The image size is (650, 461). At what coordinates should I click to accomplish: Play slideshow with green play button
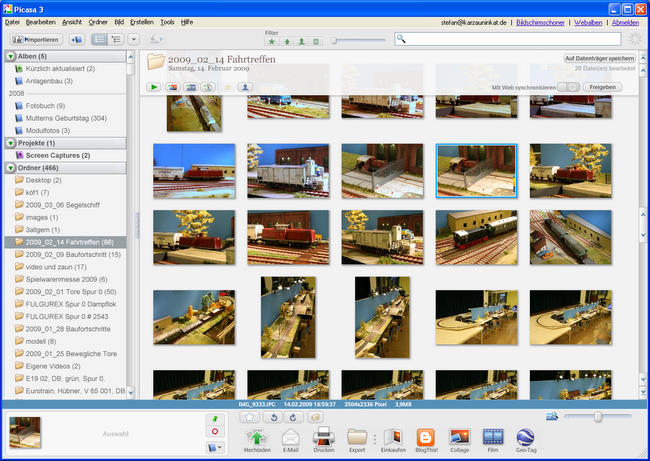[155, 87]
